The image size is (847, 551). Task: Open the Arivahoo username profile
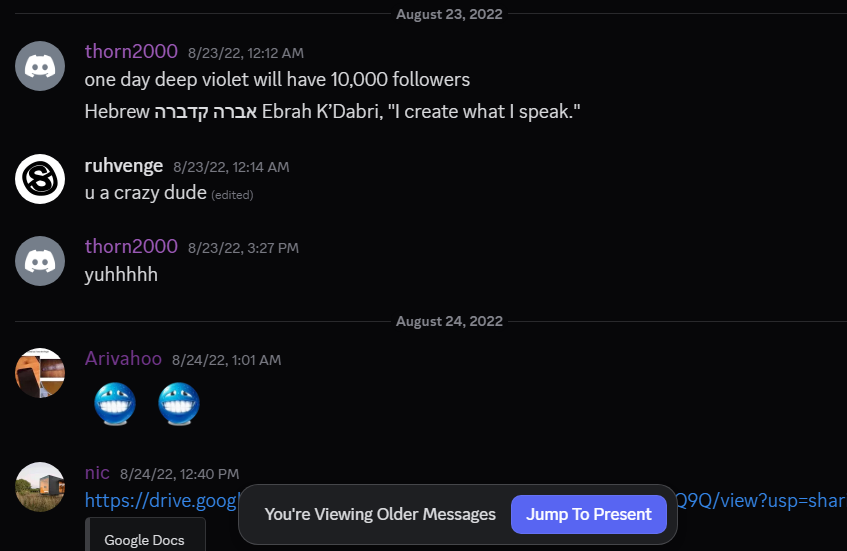pos(123,359)
